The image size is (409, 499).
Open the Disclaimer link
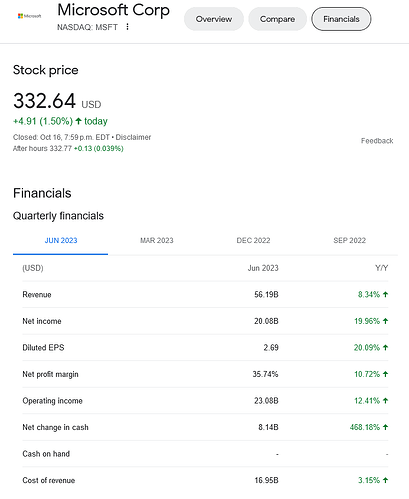click(133, 137)
